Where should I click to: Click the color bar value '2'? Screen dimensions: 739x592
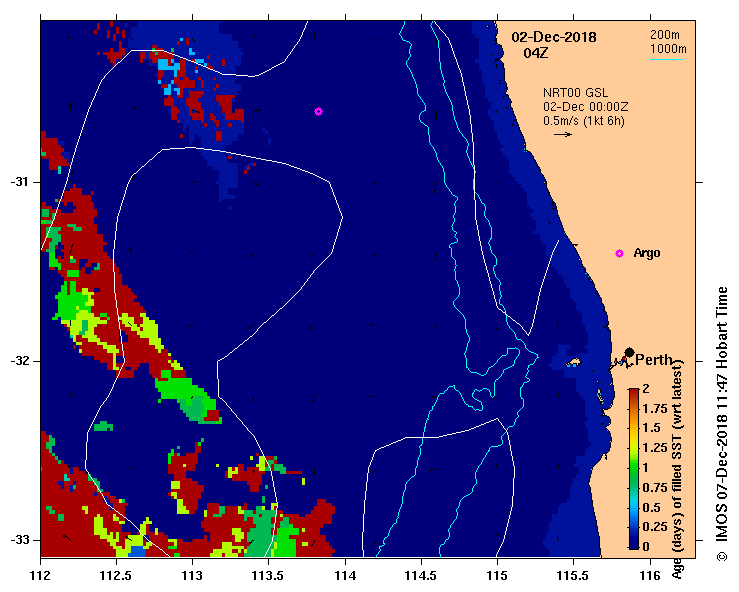(x=646, y=388)
